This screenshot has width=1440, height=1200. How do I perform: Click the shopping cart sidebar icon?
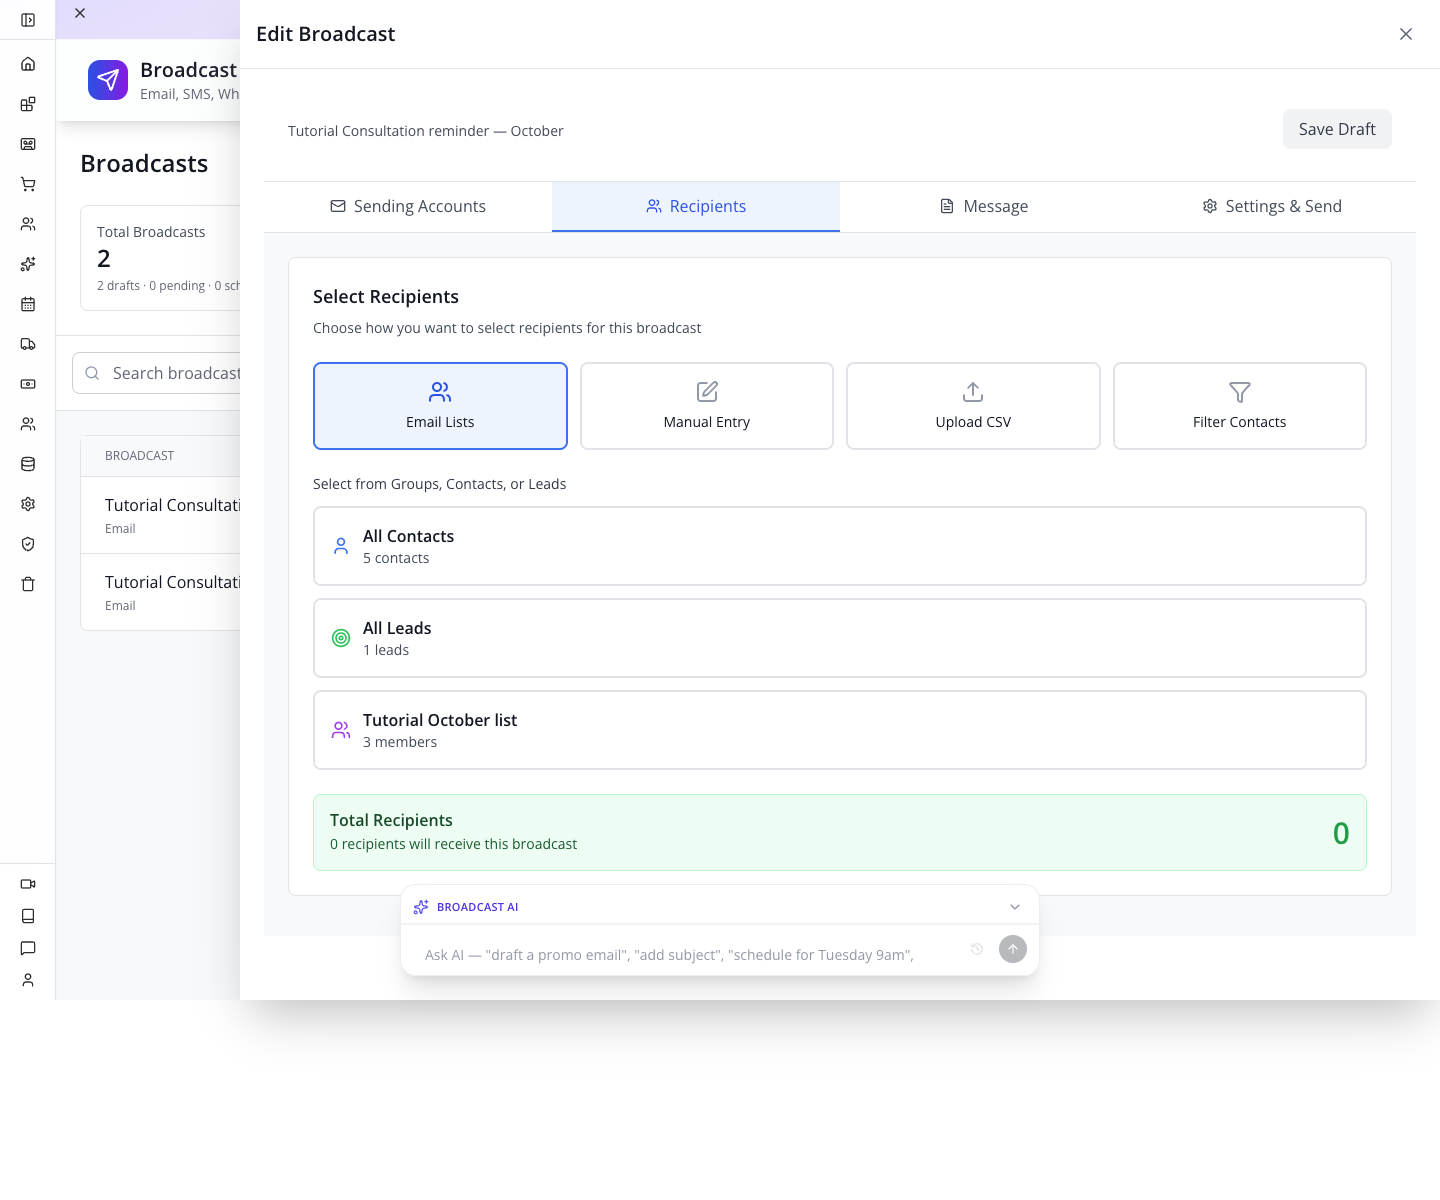click(x=28, y=184)
